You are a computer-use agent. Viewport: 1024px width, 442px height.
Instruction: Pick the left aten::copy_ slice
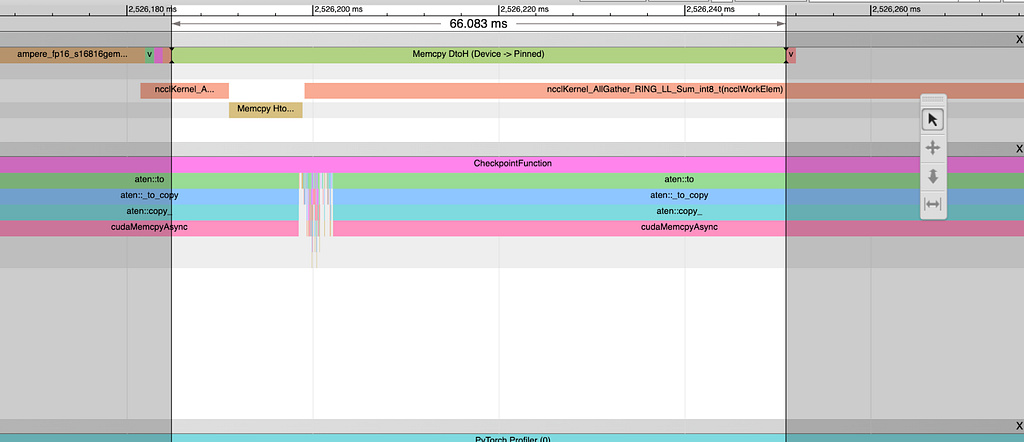[150, 212]
